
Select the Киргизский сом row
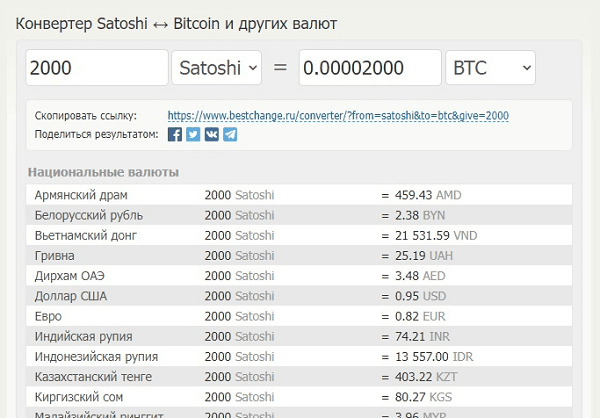tap(299, 397)
